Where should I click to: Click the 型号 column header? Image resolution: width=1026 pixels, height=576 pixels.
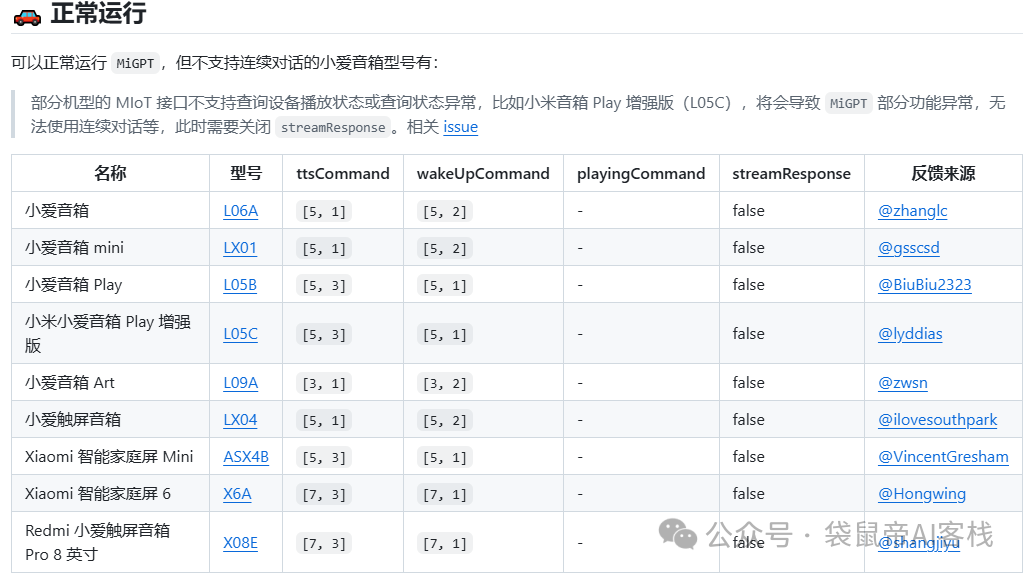pyautogui.click(x=246, y=173)
